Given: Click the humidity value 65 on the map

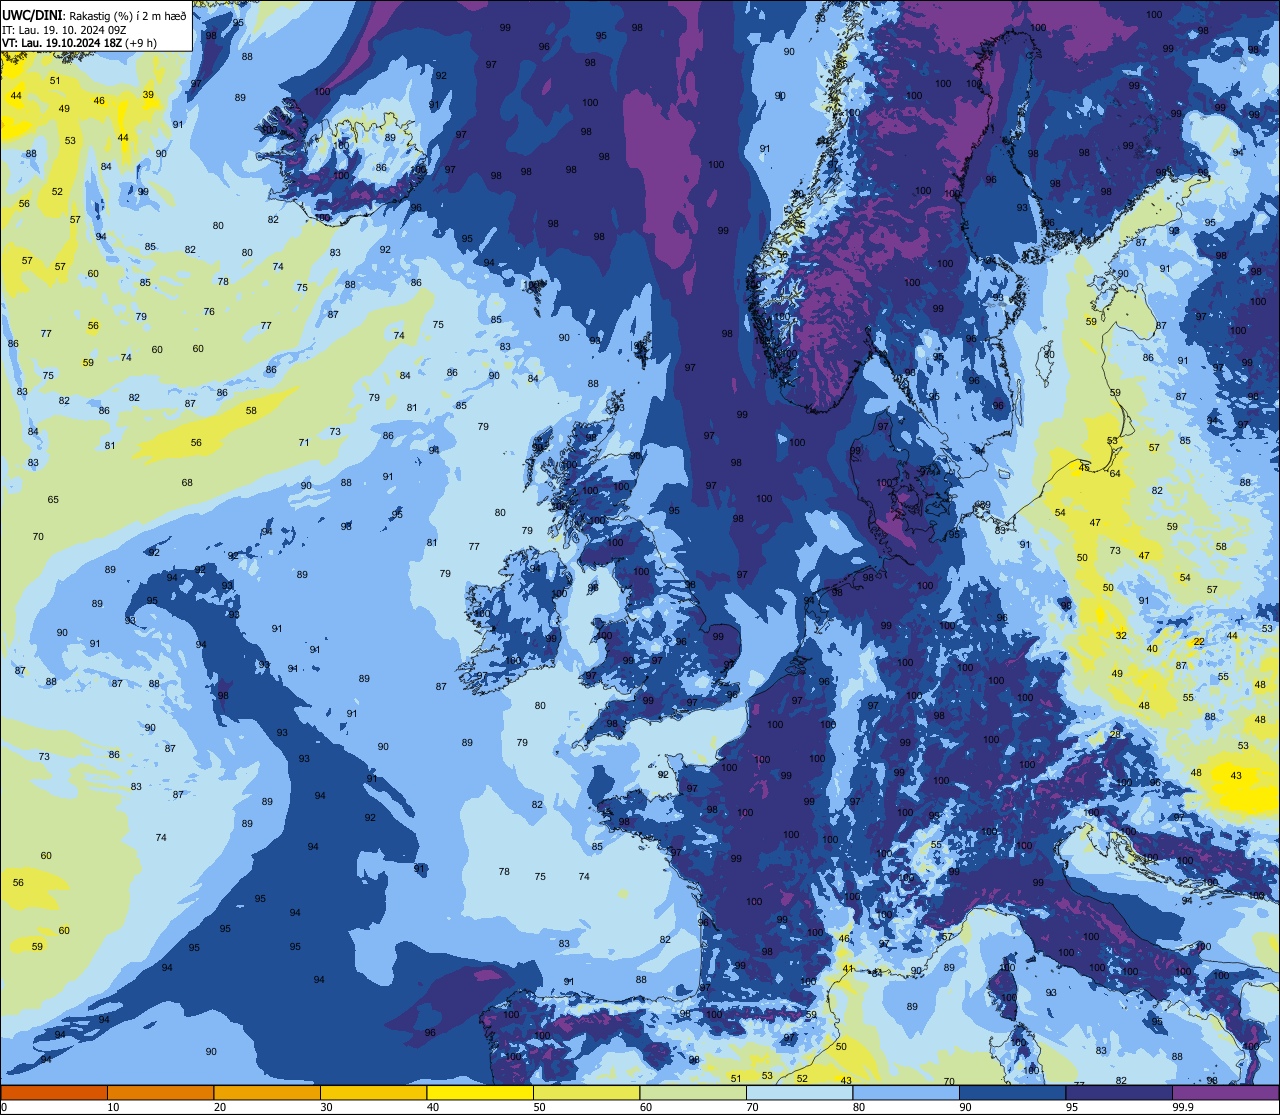Looking at the screenshot, I should [x=53, y=500].
